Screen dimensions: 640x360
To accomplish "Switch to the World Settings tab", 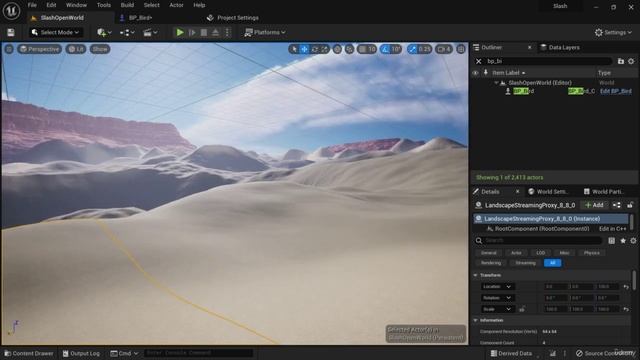I will pos(548,192).
